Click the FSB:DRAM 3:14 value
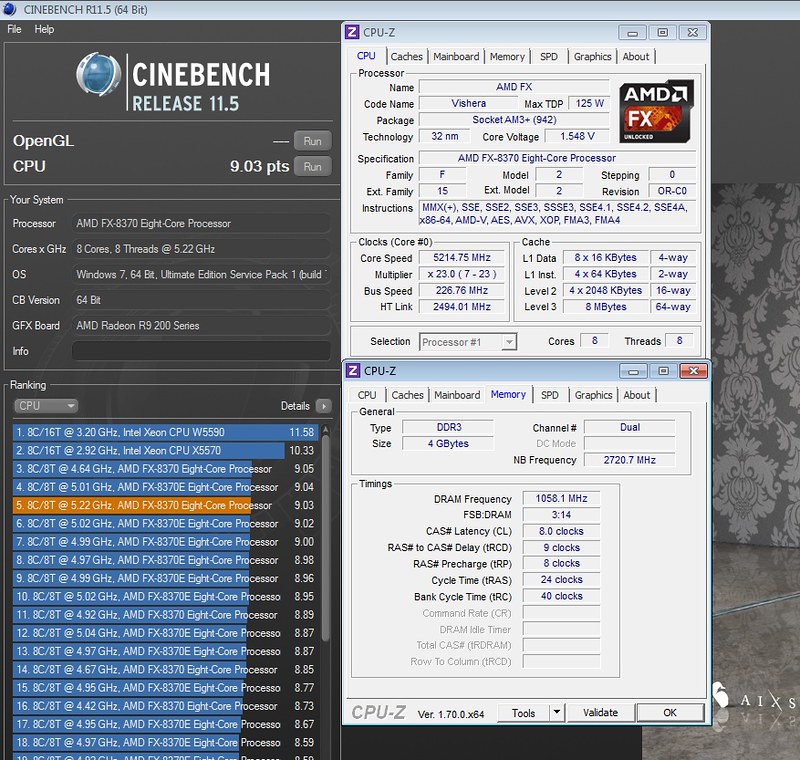The height and width of the screenshot is (760, 800). (561, 515)
